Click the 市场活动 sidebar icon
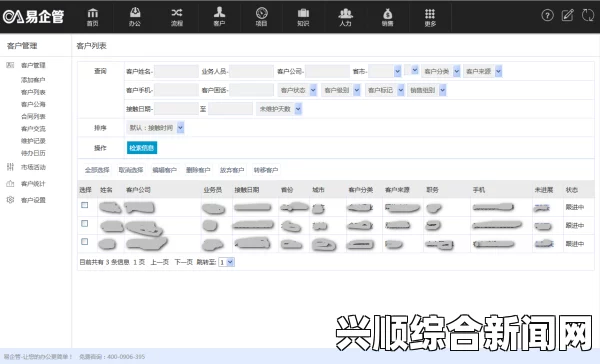600x364 pixels. 10,167
